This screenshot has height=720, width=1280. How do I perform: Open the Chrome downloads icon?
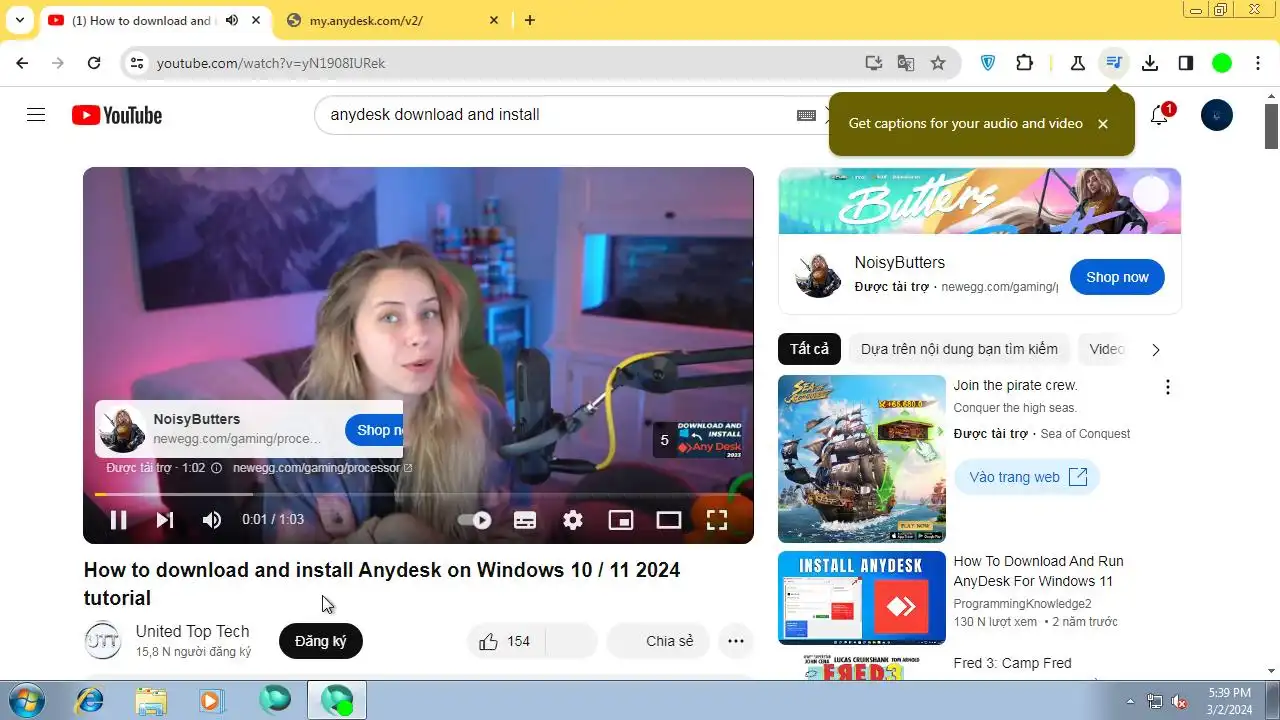point(1150,63)
